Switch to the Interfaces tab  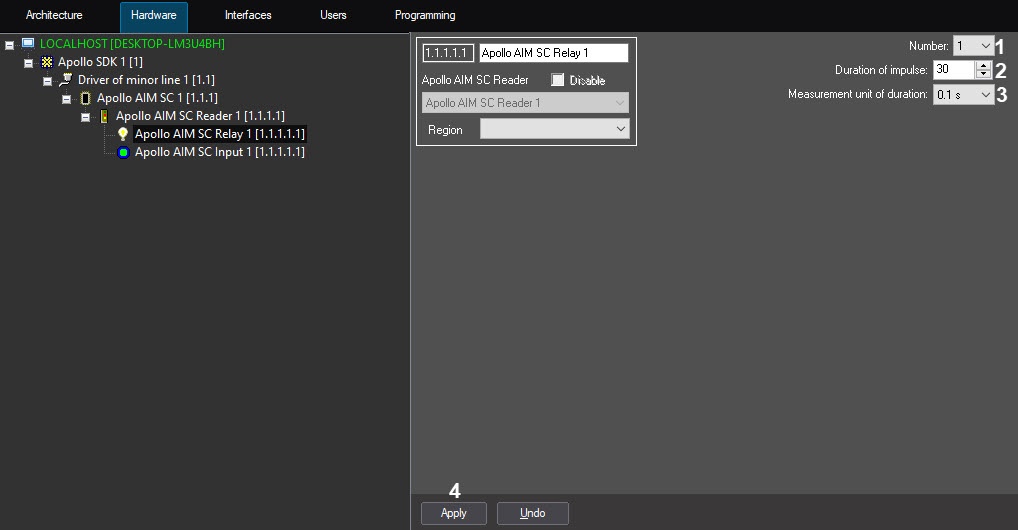248,15
